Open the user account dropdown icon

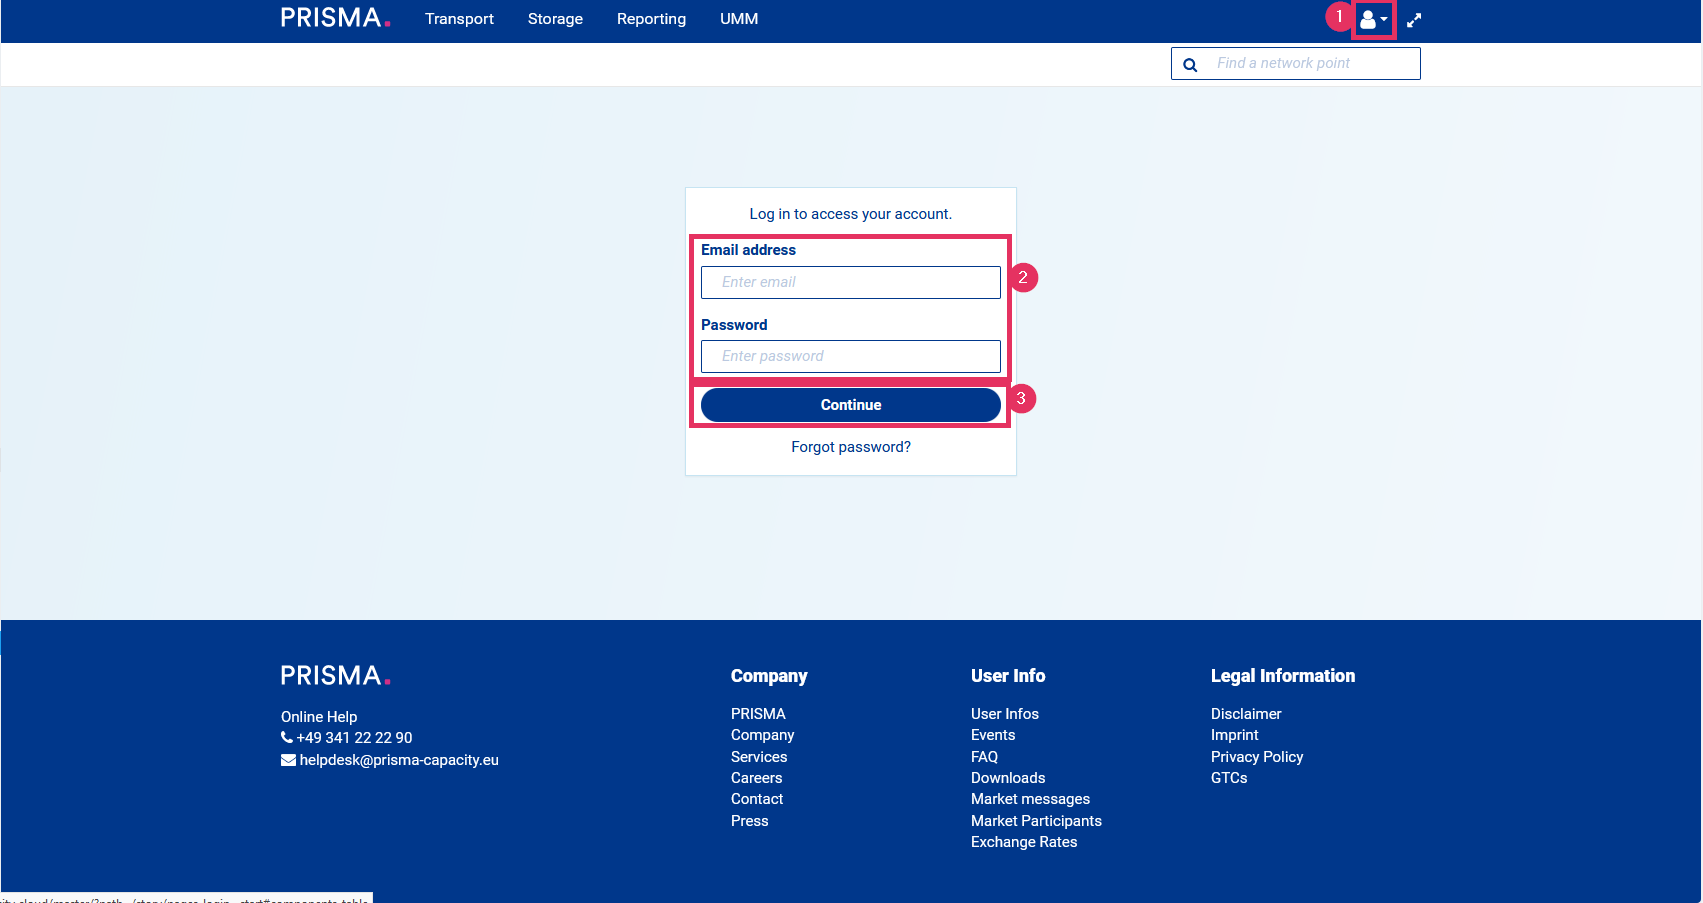1373,19
